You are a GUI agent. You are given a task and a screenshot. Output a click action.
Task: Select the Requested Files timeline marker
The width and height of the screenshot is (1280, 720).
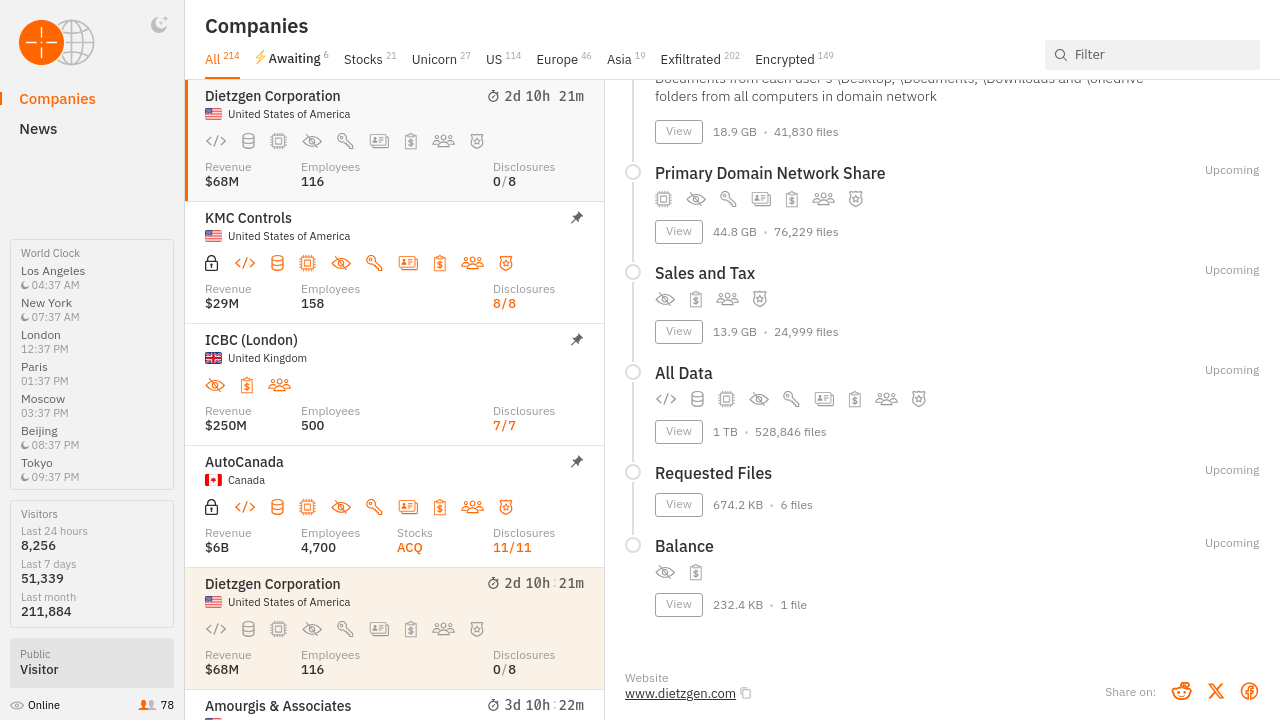click(x=633, y=472)
